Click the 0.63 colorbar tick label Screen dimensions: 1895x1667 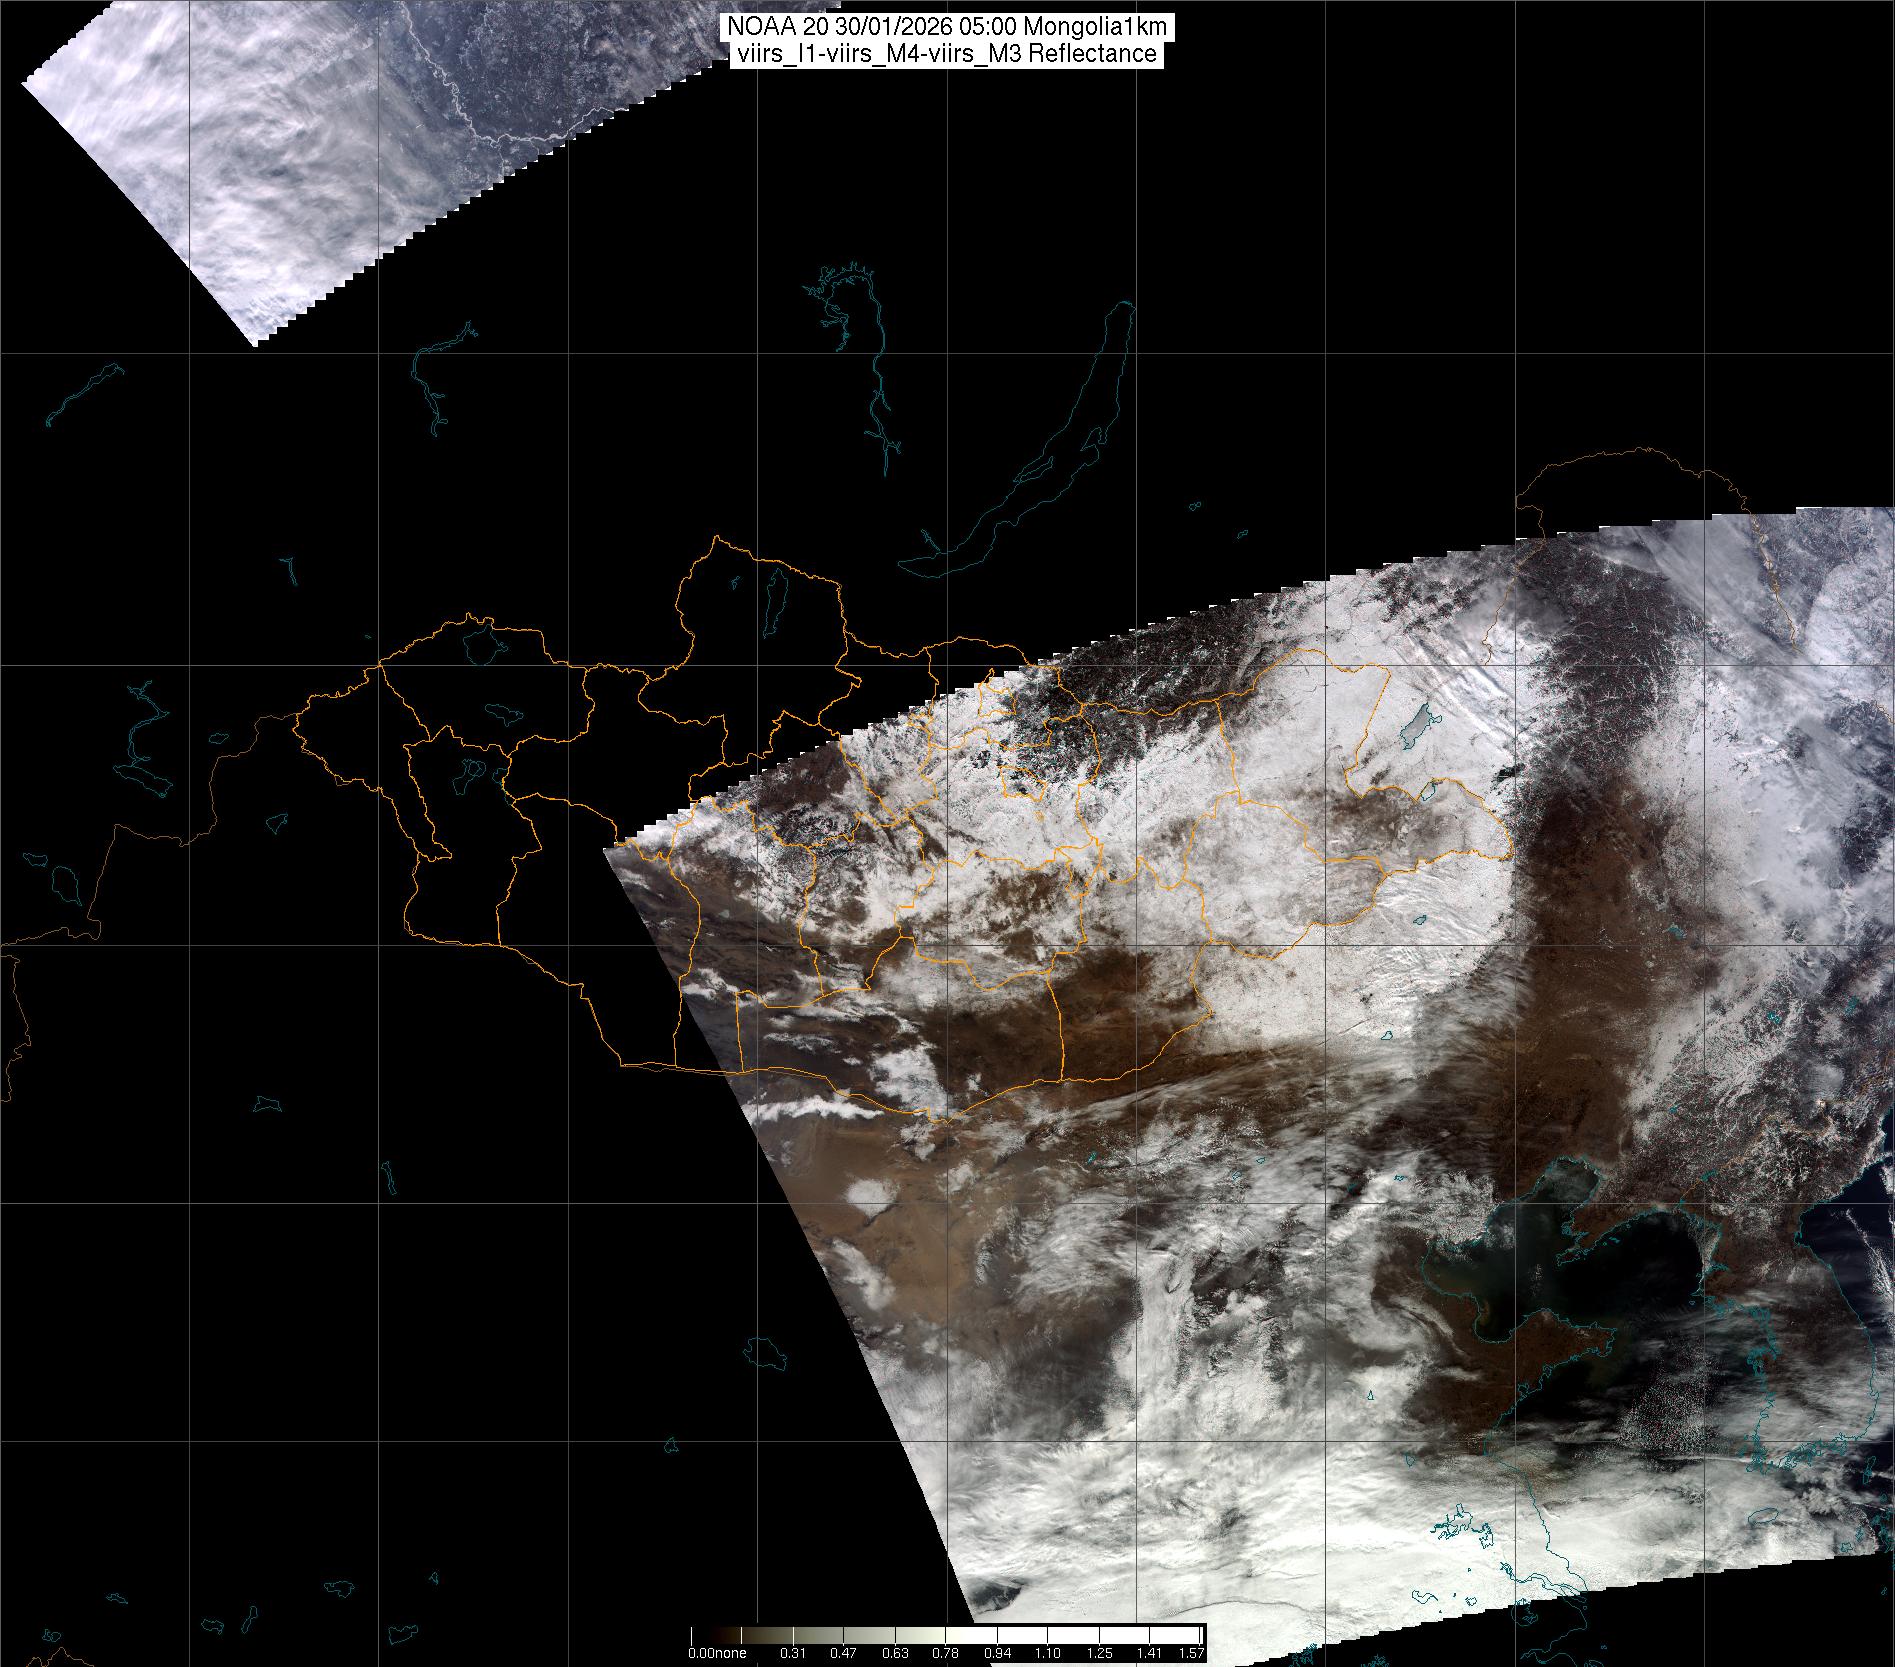896,1653
